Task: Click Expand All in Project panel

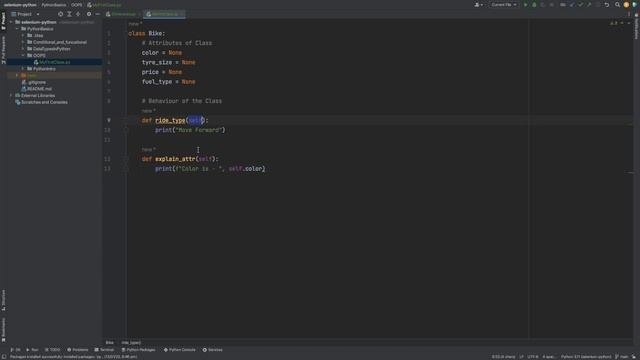Action: [x=69, y=14]
